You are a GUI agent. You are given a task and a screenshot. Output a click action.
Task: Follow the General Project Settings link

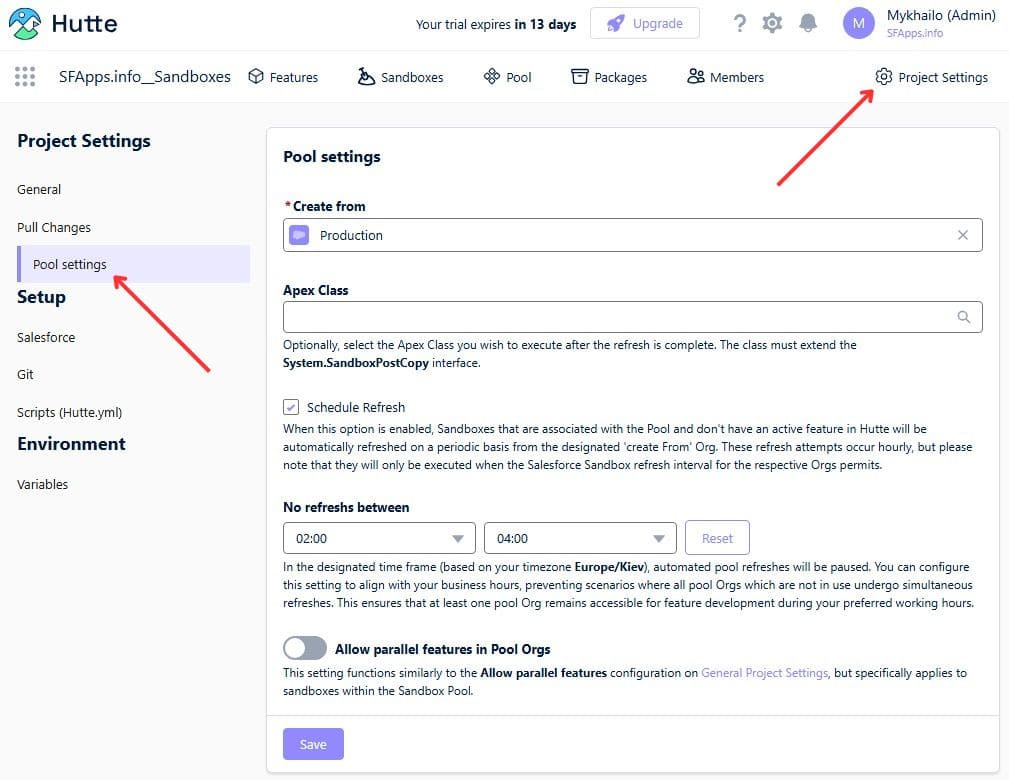click(x=764, y=673)
